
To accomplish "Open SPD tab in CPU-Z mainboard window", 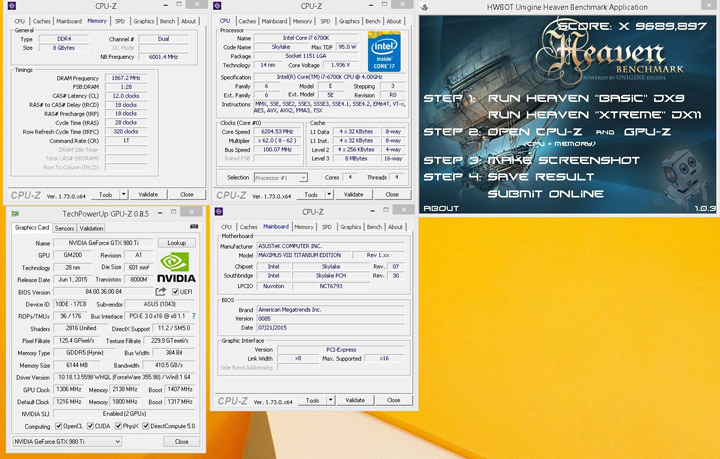I will (327, 227).
